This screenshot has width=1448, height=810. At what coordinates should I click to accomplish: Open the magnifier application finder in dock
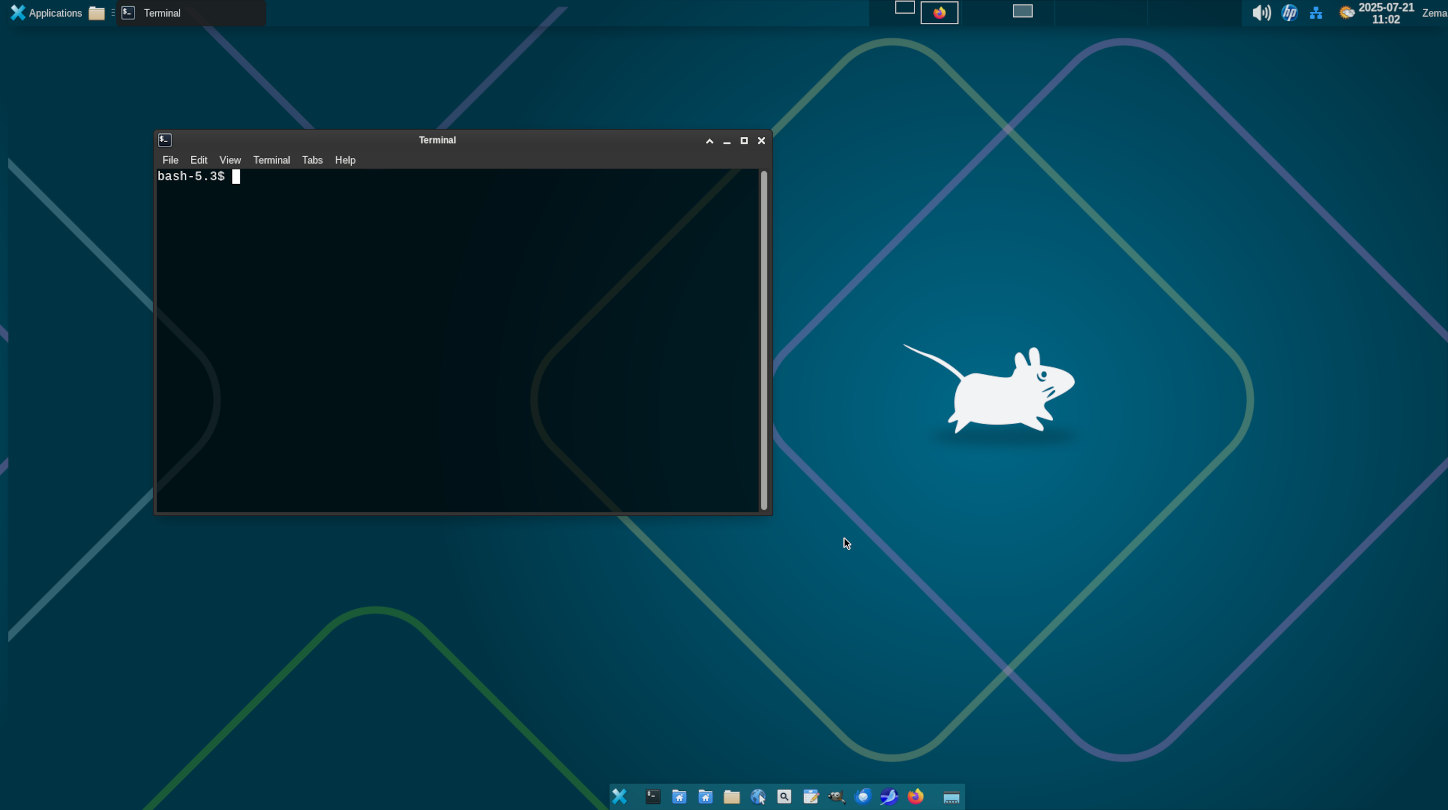click(x=784, y=797)
